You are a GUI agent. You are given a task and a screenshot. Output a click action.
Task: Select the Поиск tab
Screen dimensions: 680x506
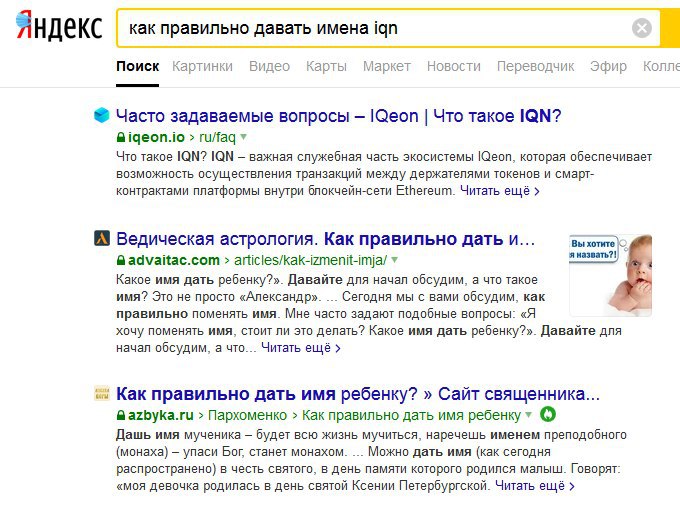[x=137, y=66]
